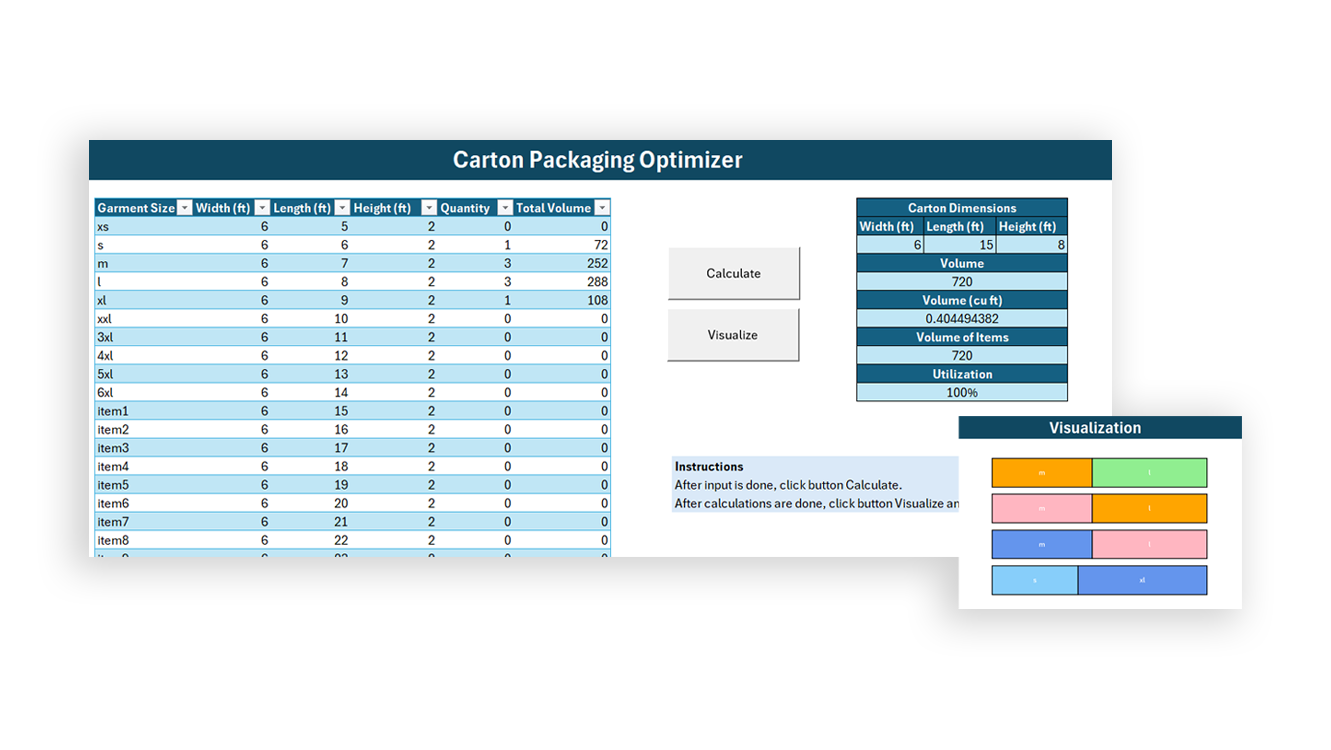Select the 100% Utilization cell
Screen dimensions: 1331x750
962,392
